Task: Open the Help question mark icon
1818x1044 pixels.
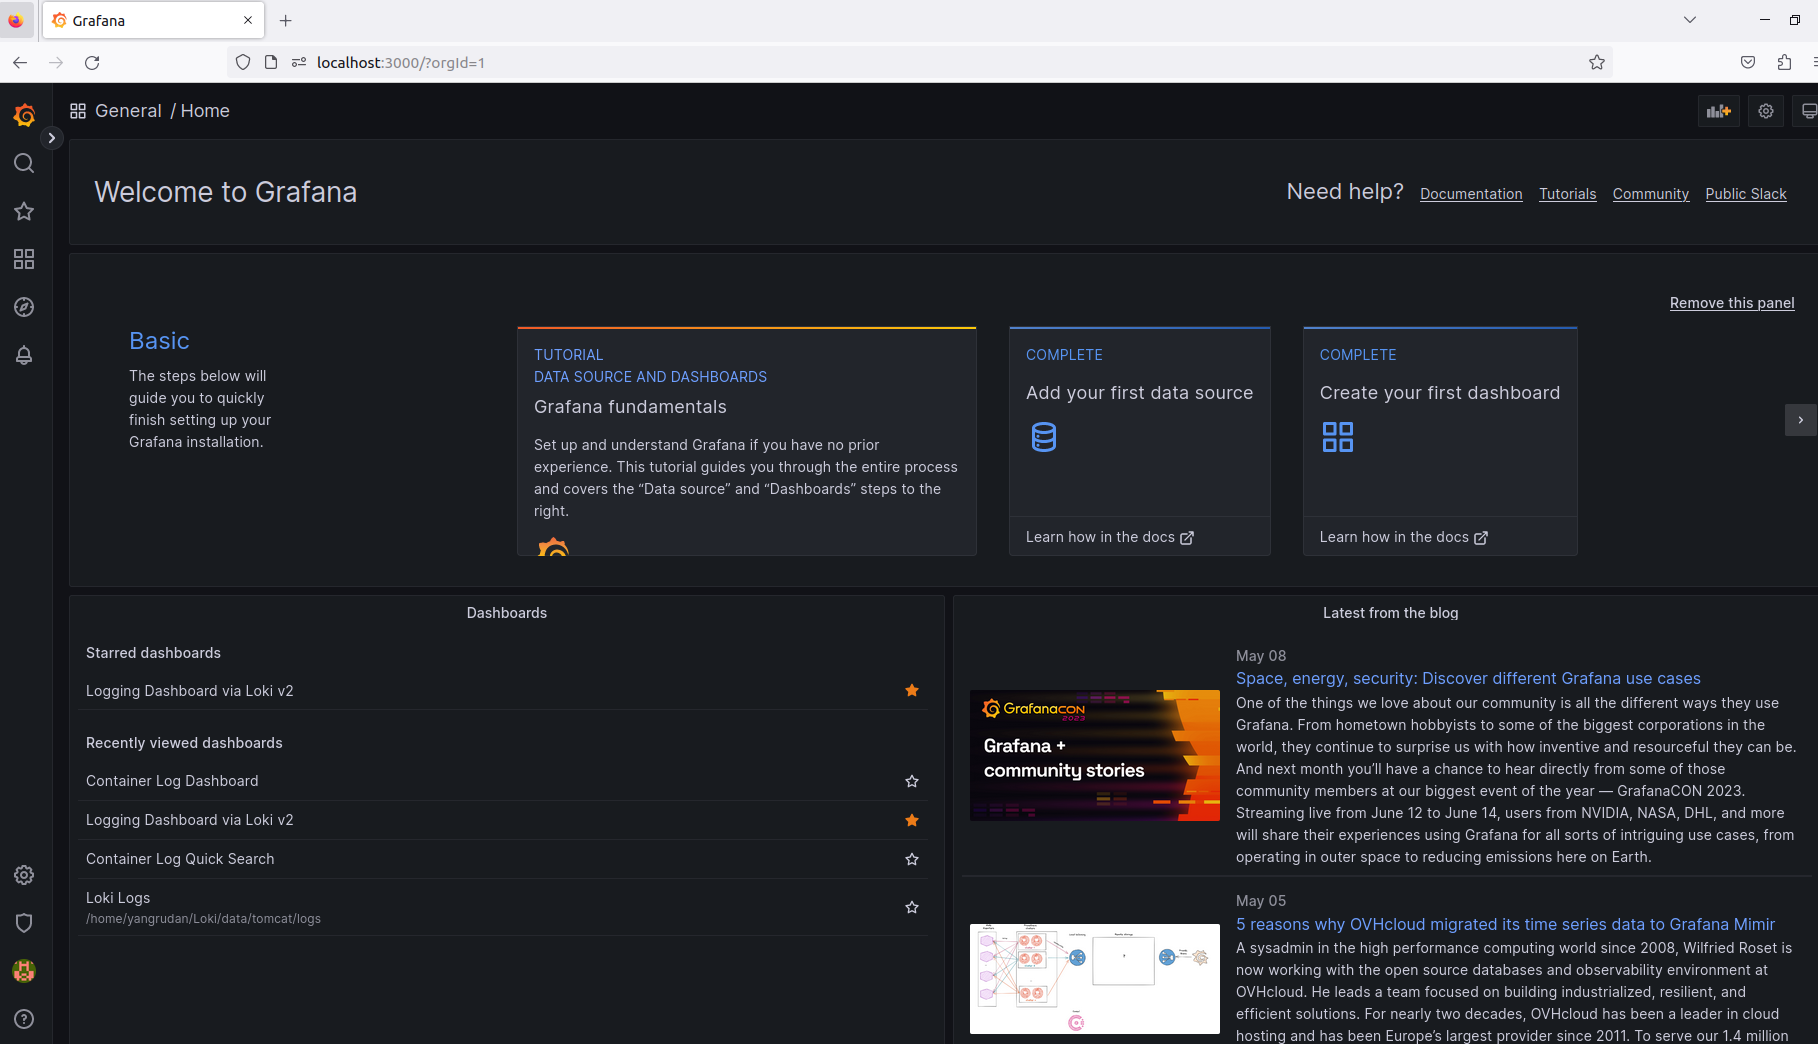Action: 24,1019
